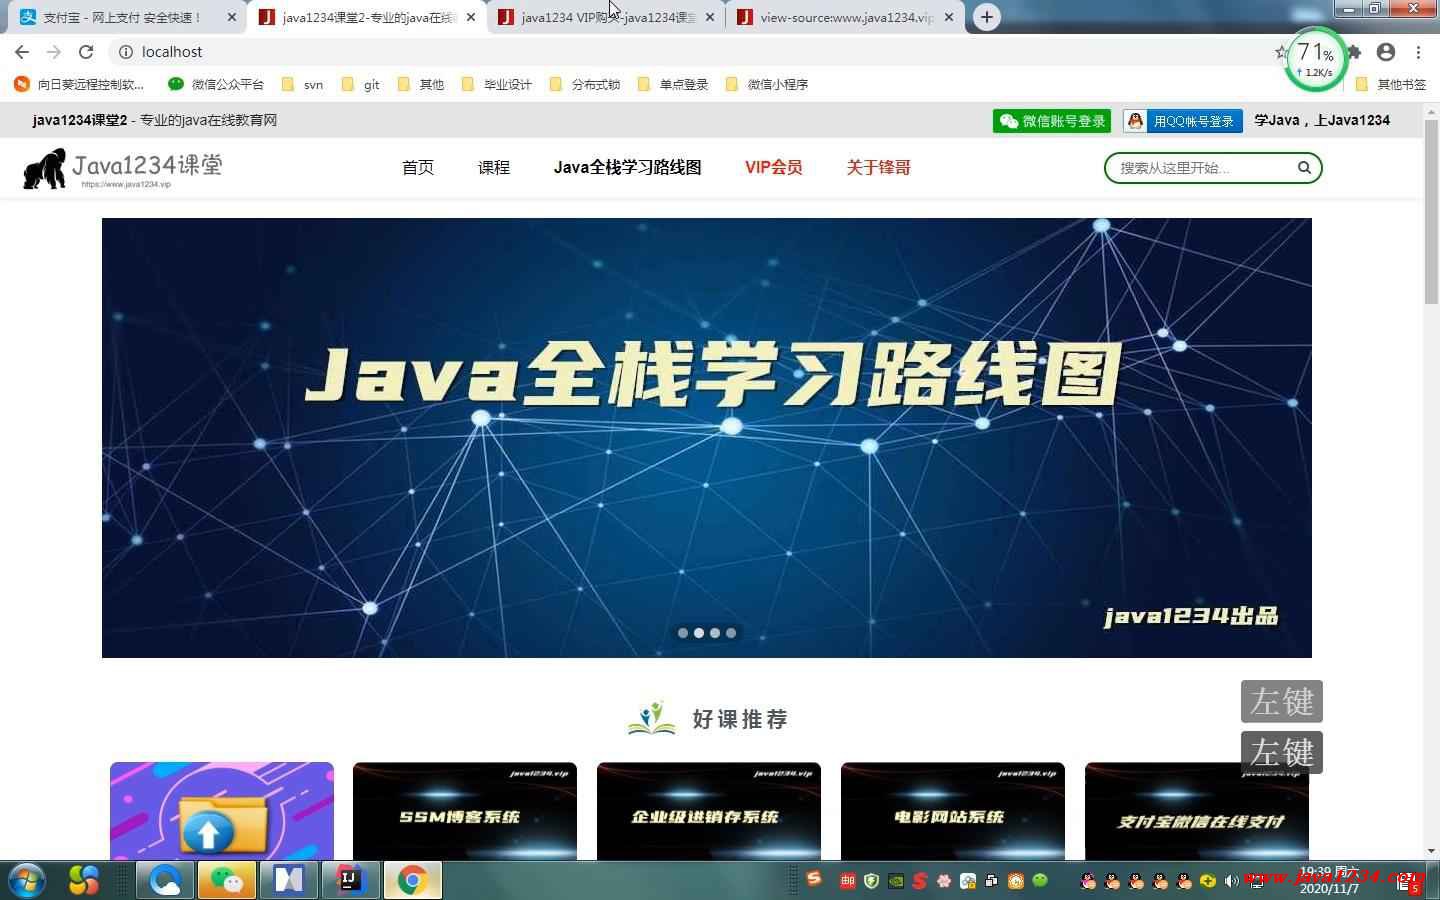Screen dimensions: 1440x900
Task: Close the view-source tab
Action: click(x=949, y=17)
